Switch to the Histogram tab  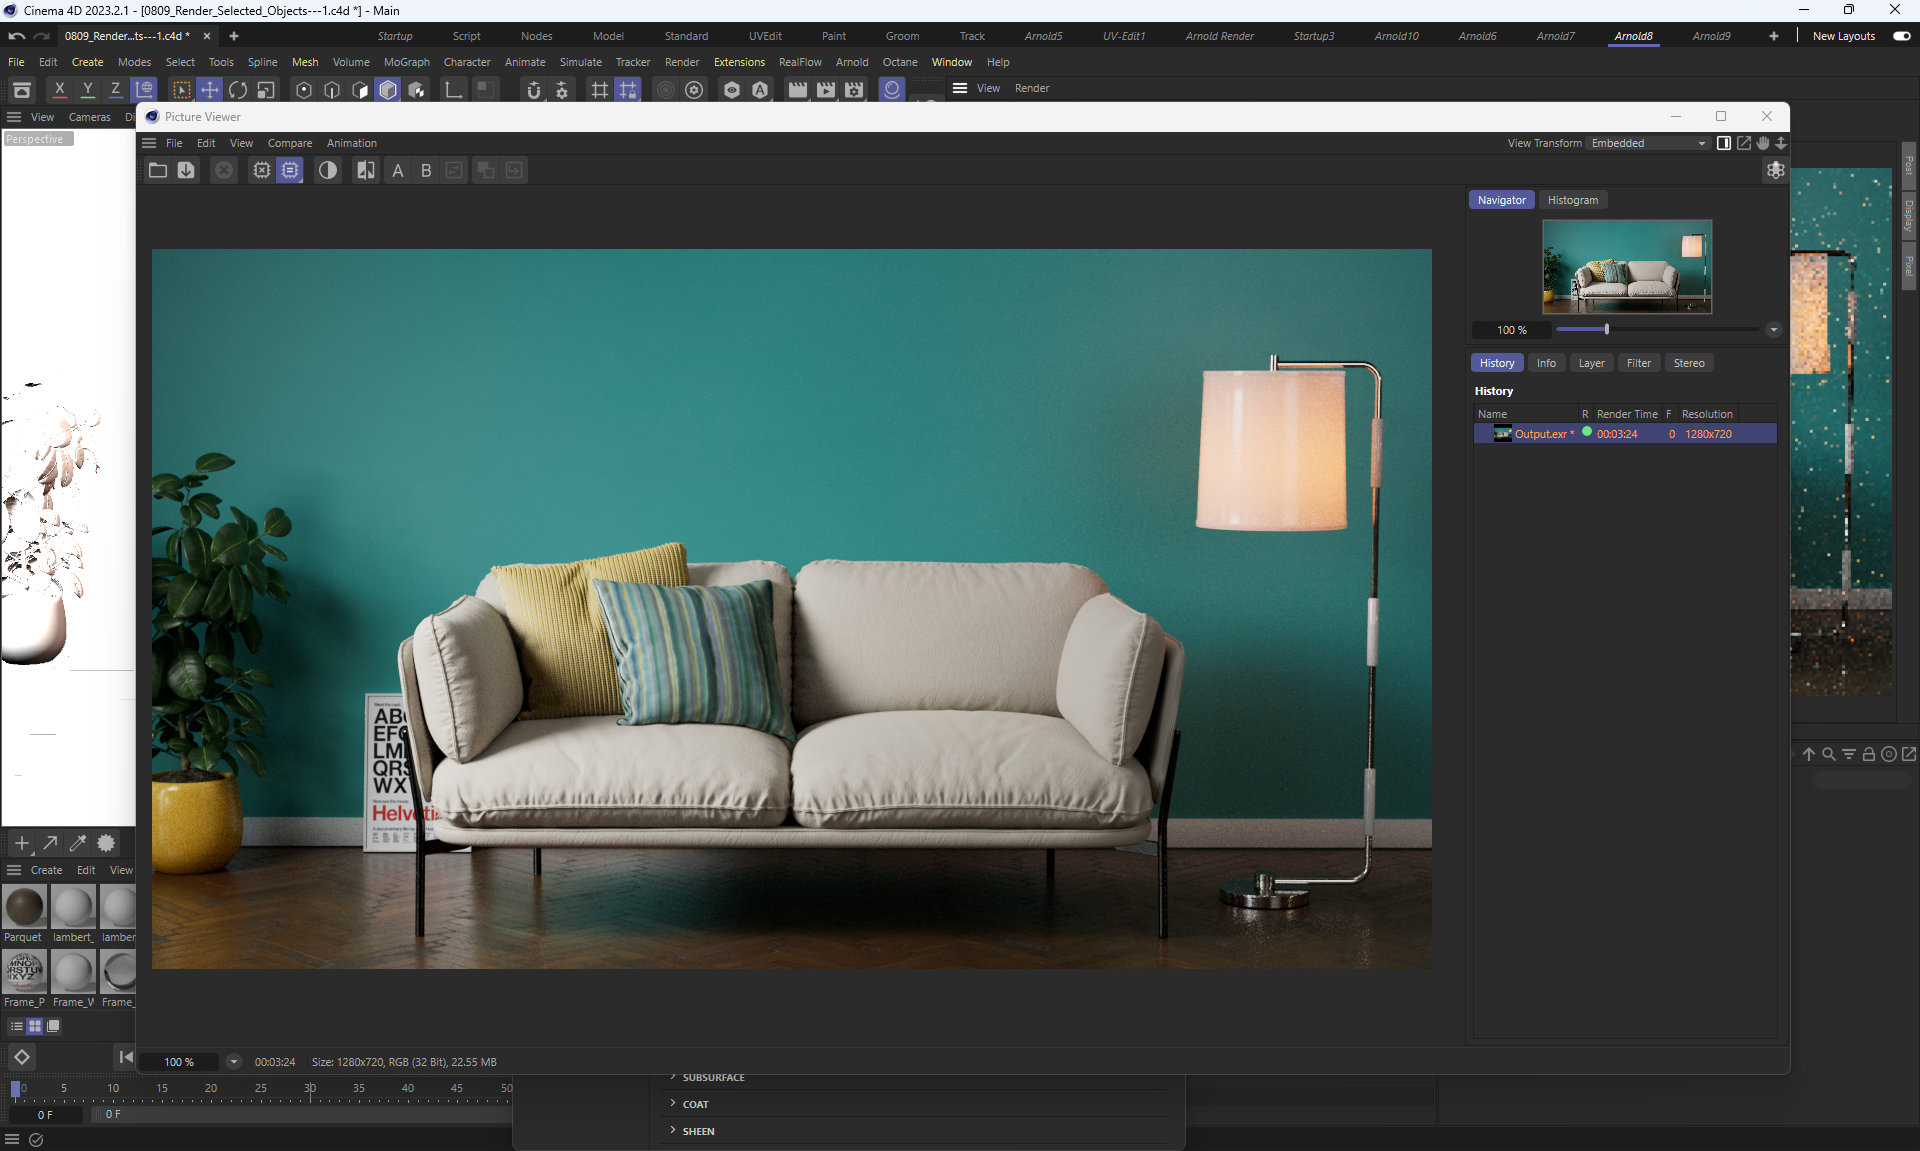tap(1572, 200)
